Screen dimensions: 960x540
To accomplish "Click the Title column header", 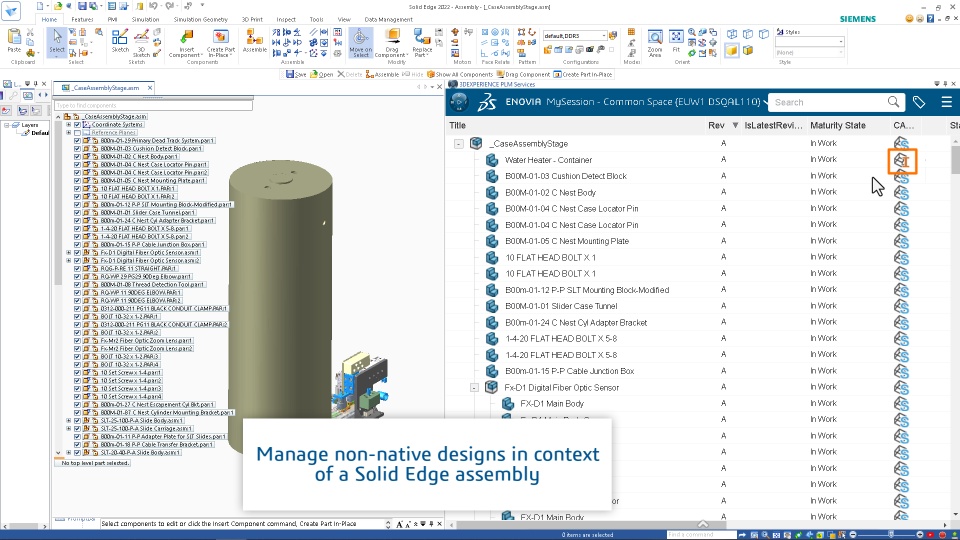I will point(457,126).
